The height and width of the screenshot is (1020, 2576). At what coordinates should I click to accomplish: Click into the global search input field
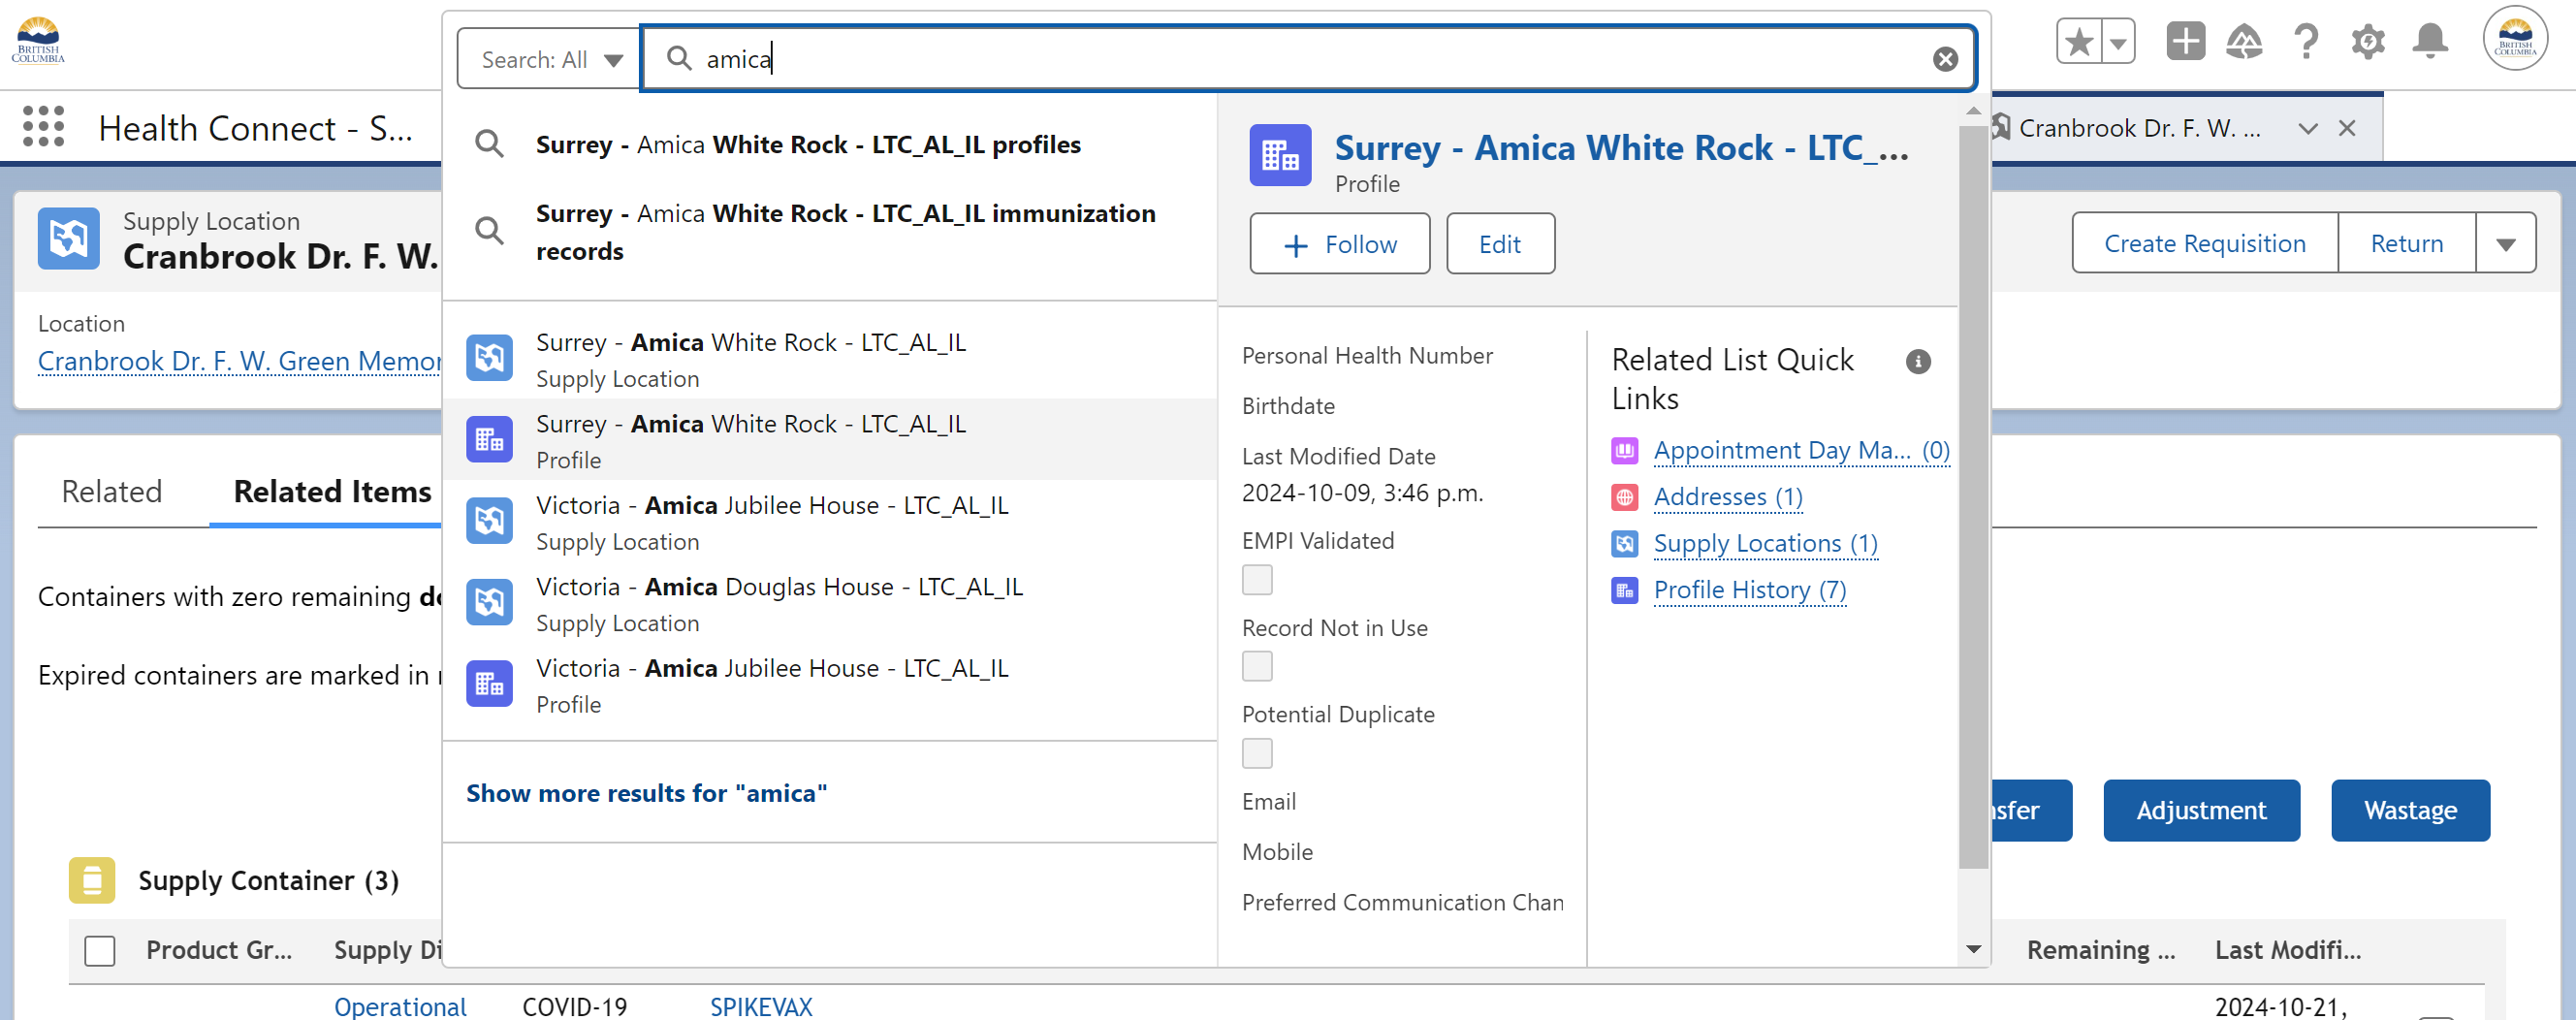1308,59
